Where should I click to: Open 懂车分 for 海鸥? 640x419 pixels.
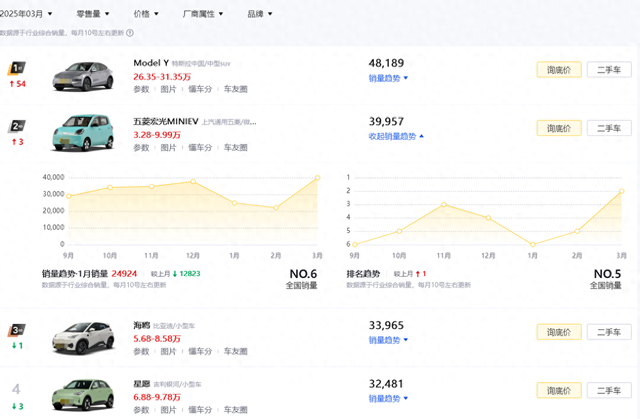[x=200, y=351]
